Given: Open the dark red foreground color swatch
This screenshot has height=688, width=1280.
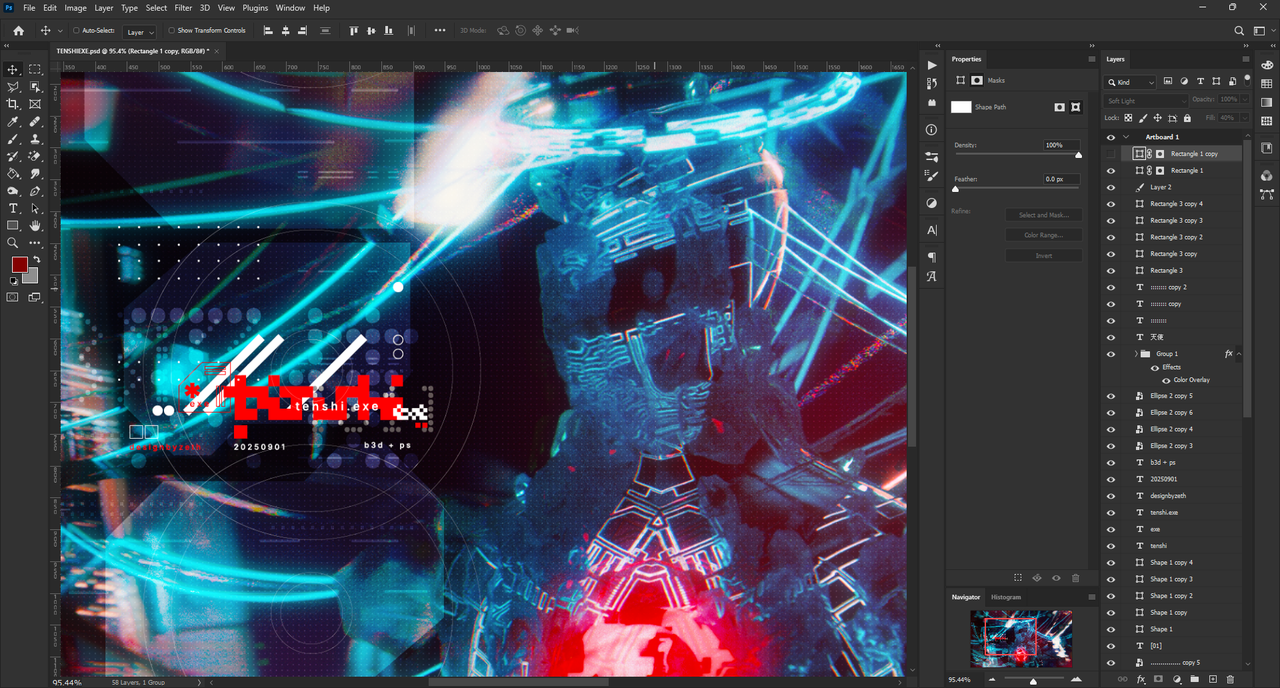Looking at the screenshot, I should tap(19, 265).
